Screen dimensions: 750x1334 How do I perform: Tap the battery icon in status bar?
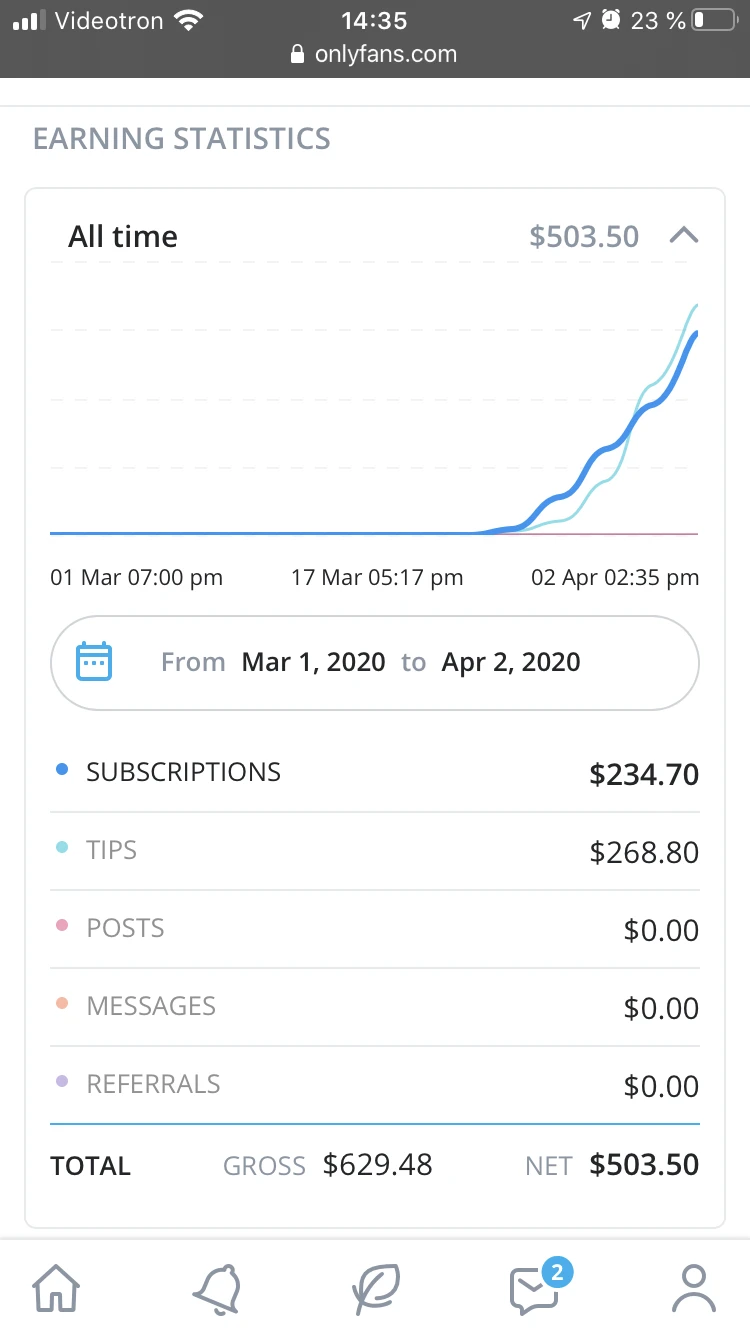click(713, 20)
